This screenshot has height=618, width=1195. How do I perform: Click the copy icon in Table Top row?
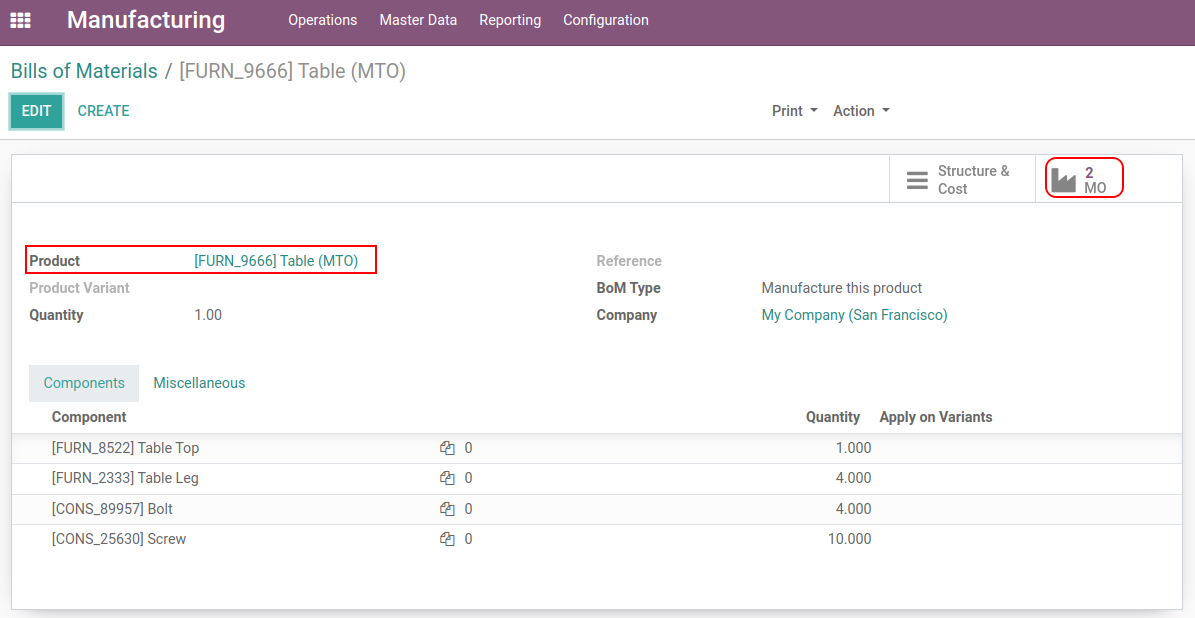[447, 448]
